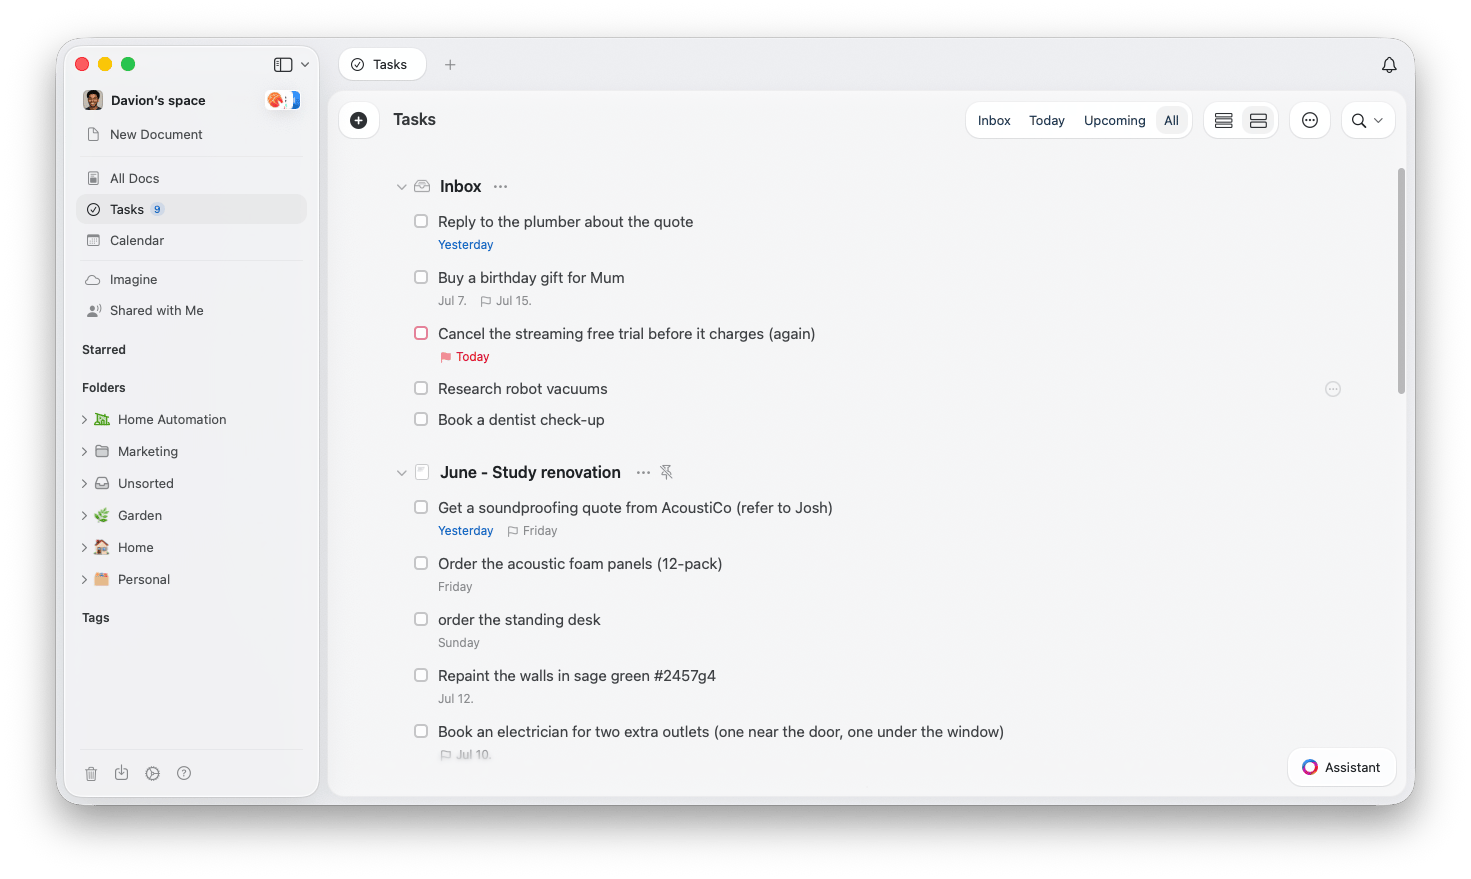This screenshot has width=1471, height=879.
Task: Click Davion's avatar picture
Action: tap(93, 100)
